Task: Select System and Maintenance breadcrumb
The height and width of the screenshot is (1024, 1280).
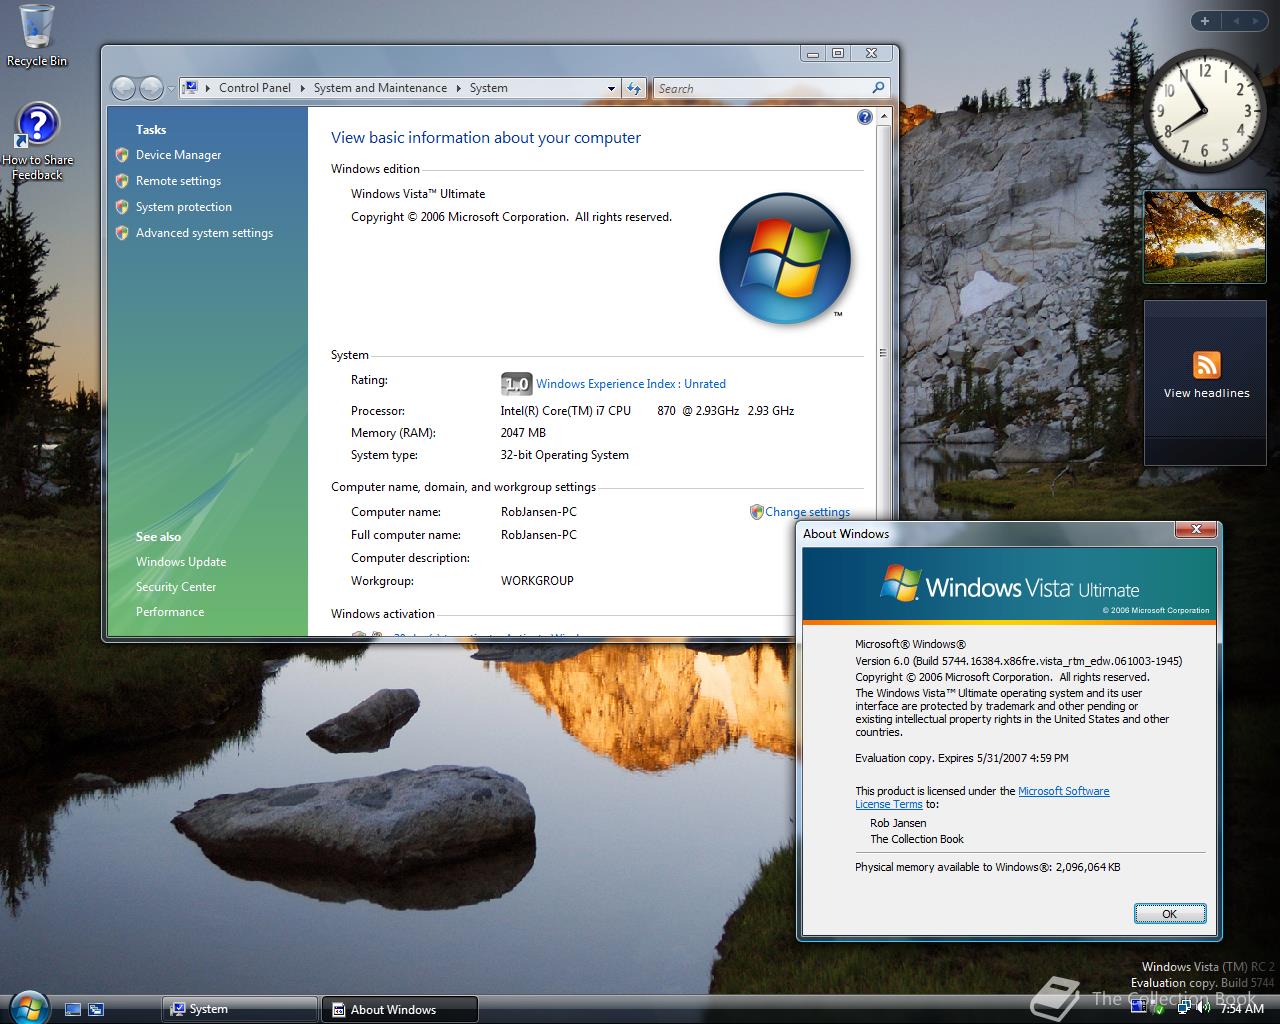Action: 380,88
